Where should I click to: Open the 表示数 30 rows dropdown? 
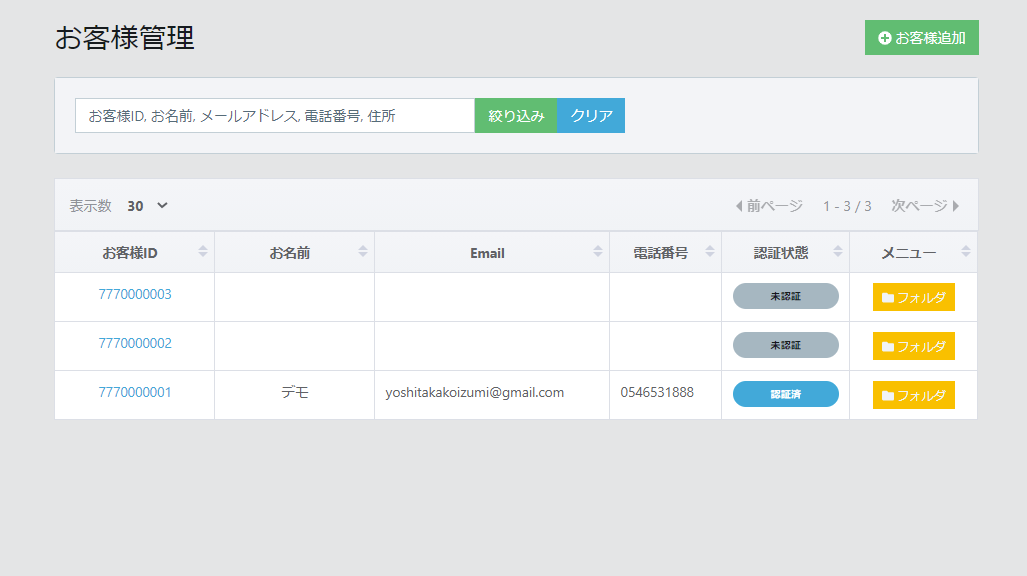[x=148, y=206]
